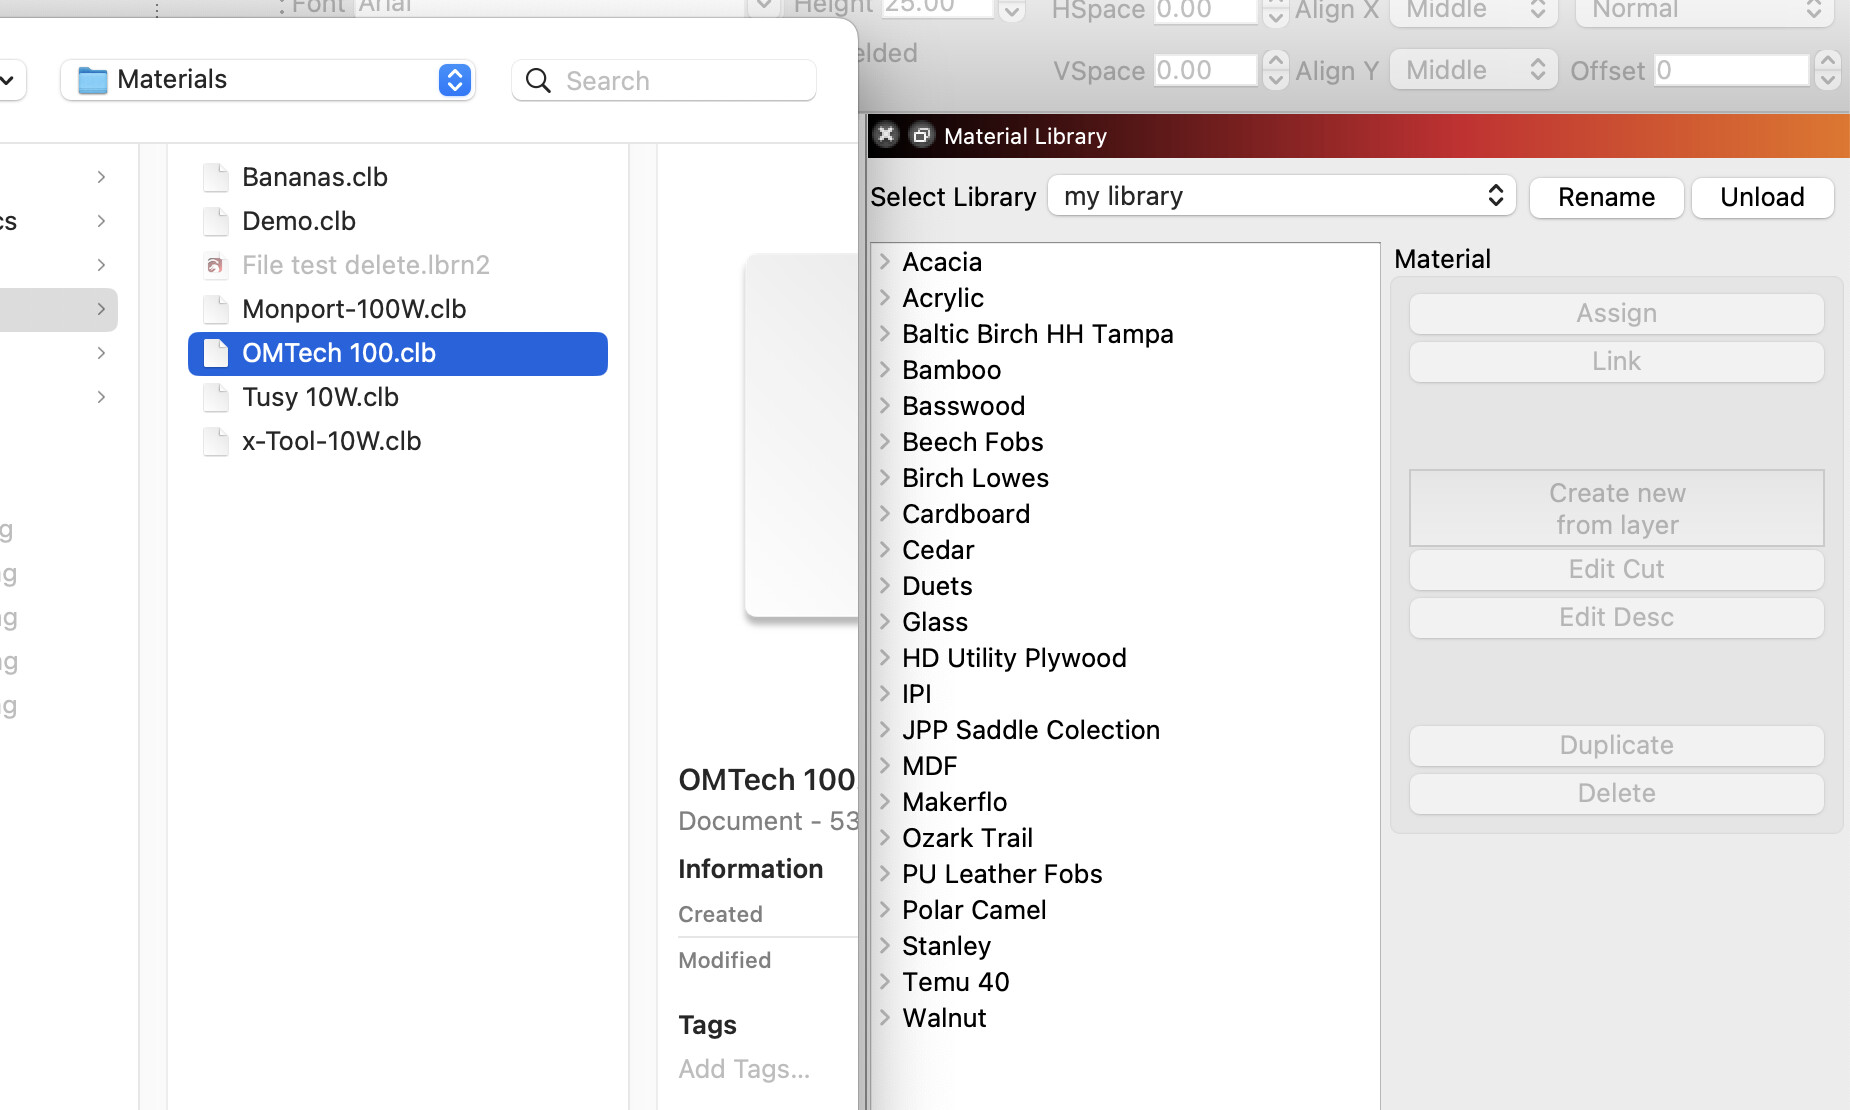
Task: Click the Edit Desc button
Action: click(x=1616, y=618)
